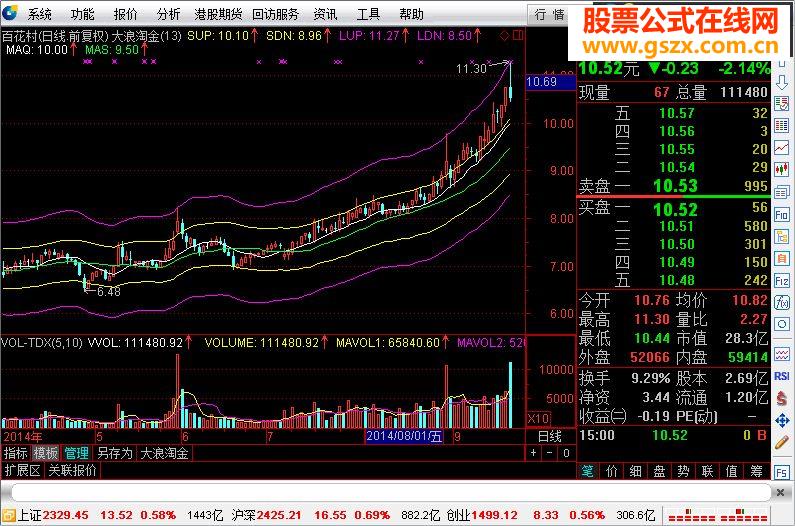Click the 扩展区 button
This screenshot has width=795, height=526.
pos(22,470)
